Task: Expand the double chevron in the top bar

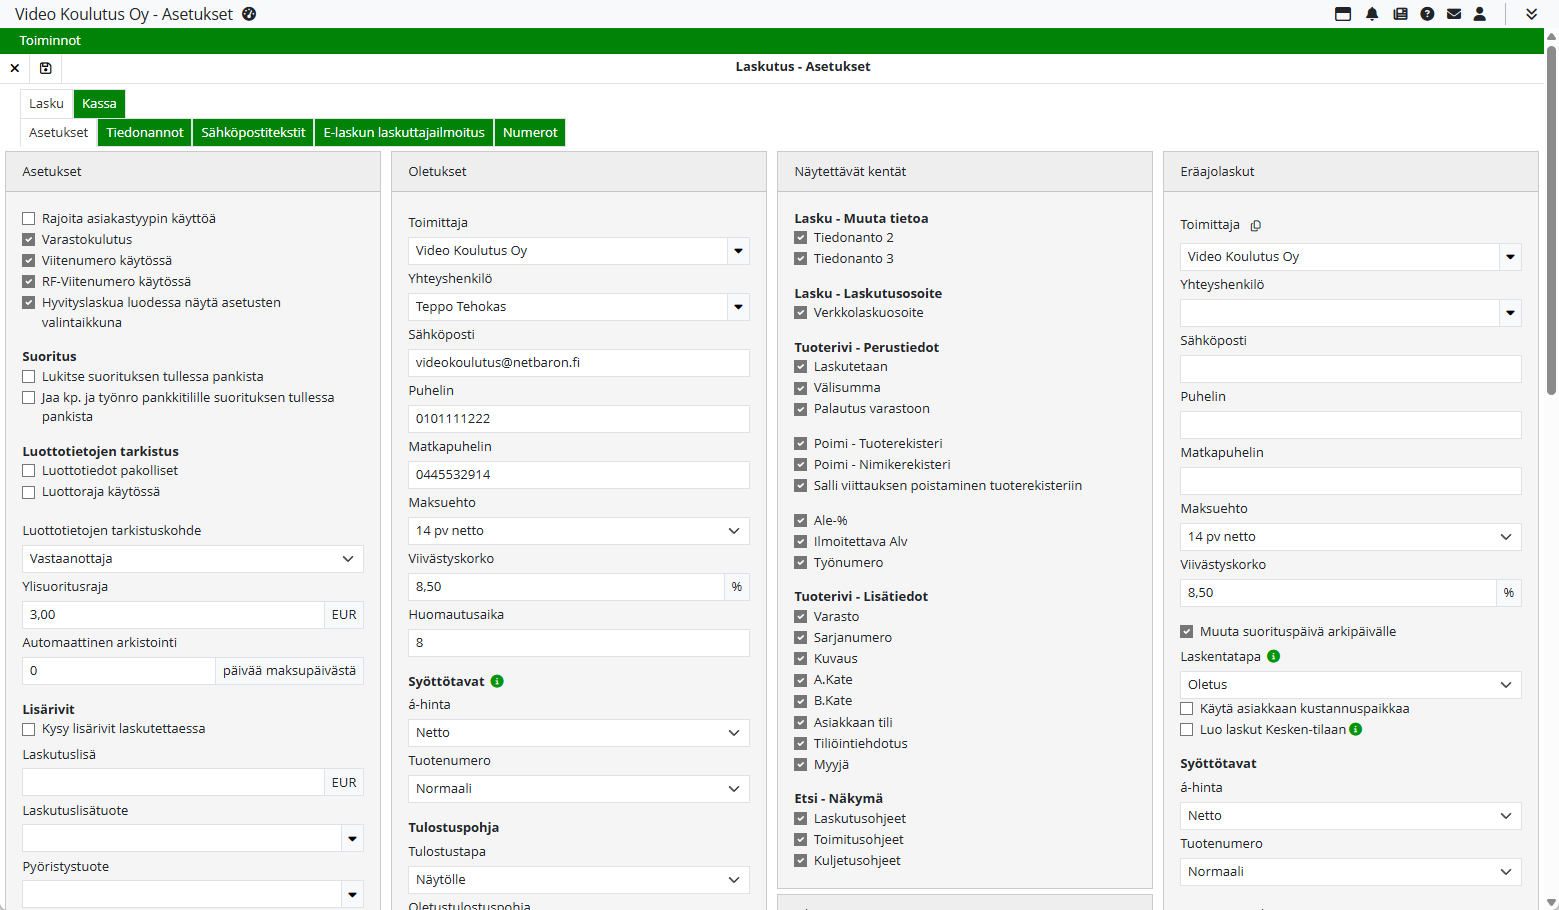Action: pos(1531,14)
